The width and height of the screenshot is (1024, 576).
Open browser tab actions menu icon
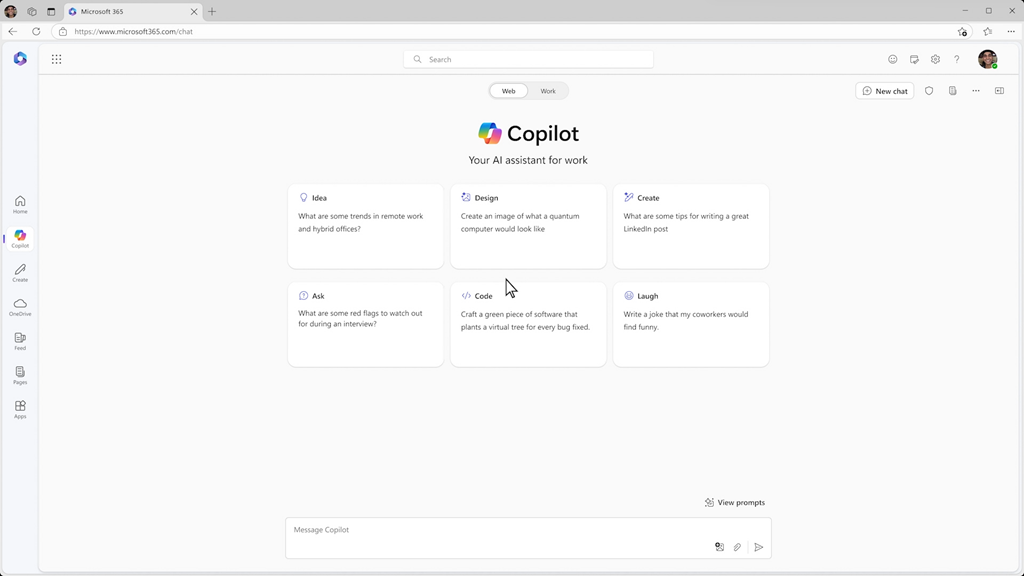point(51,12)
